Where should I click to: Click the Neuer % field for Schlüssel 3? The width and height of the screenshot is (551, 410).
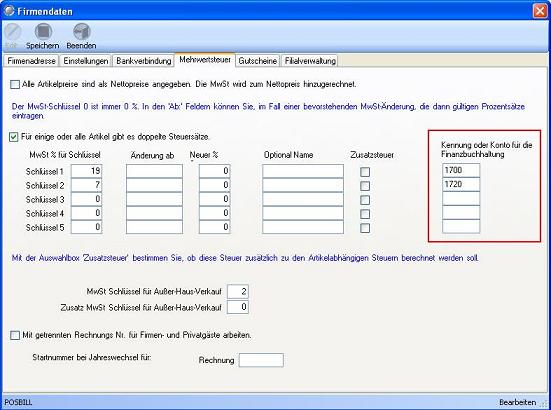click(215, 199)
